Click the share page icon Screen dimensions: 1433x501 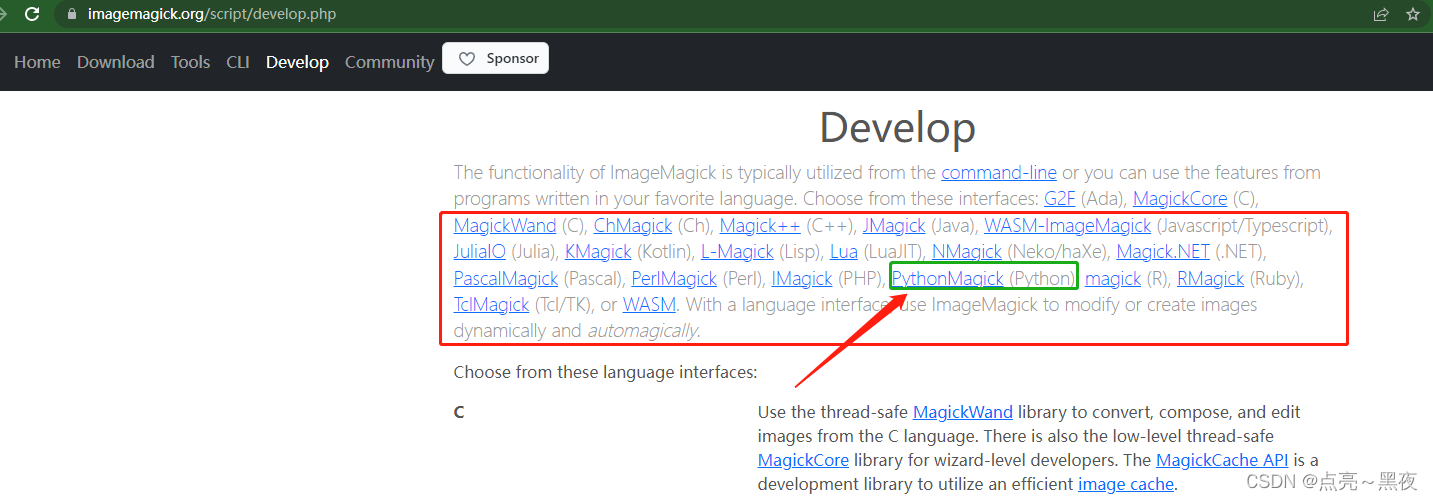click(1381, 14)
